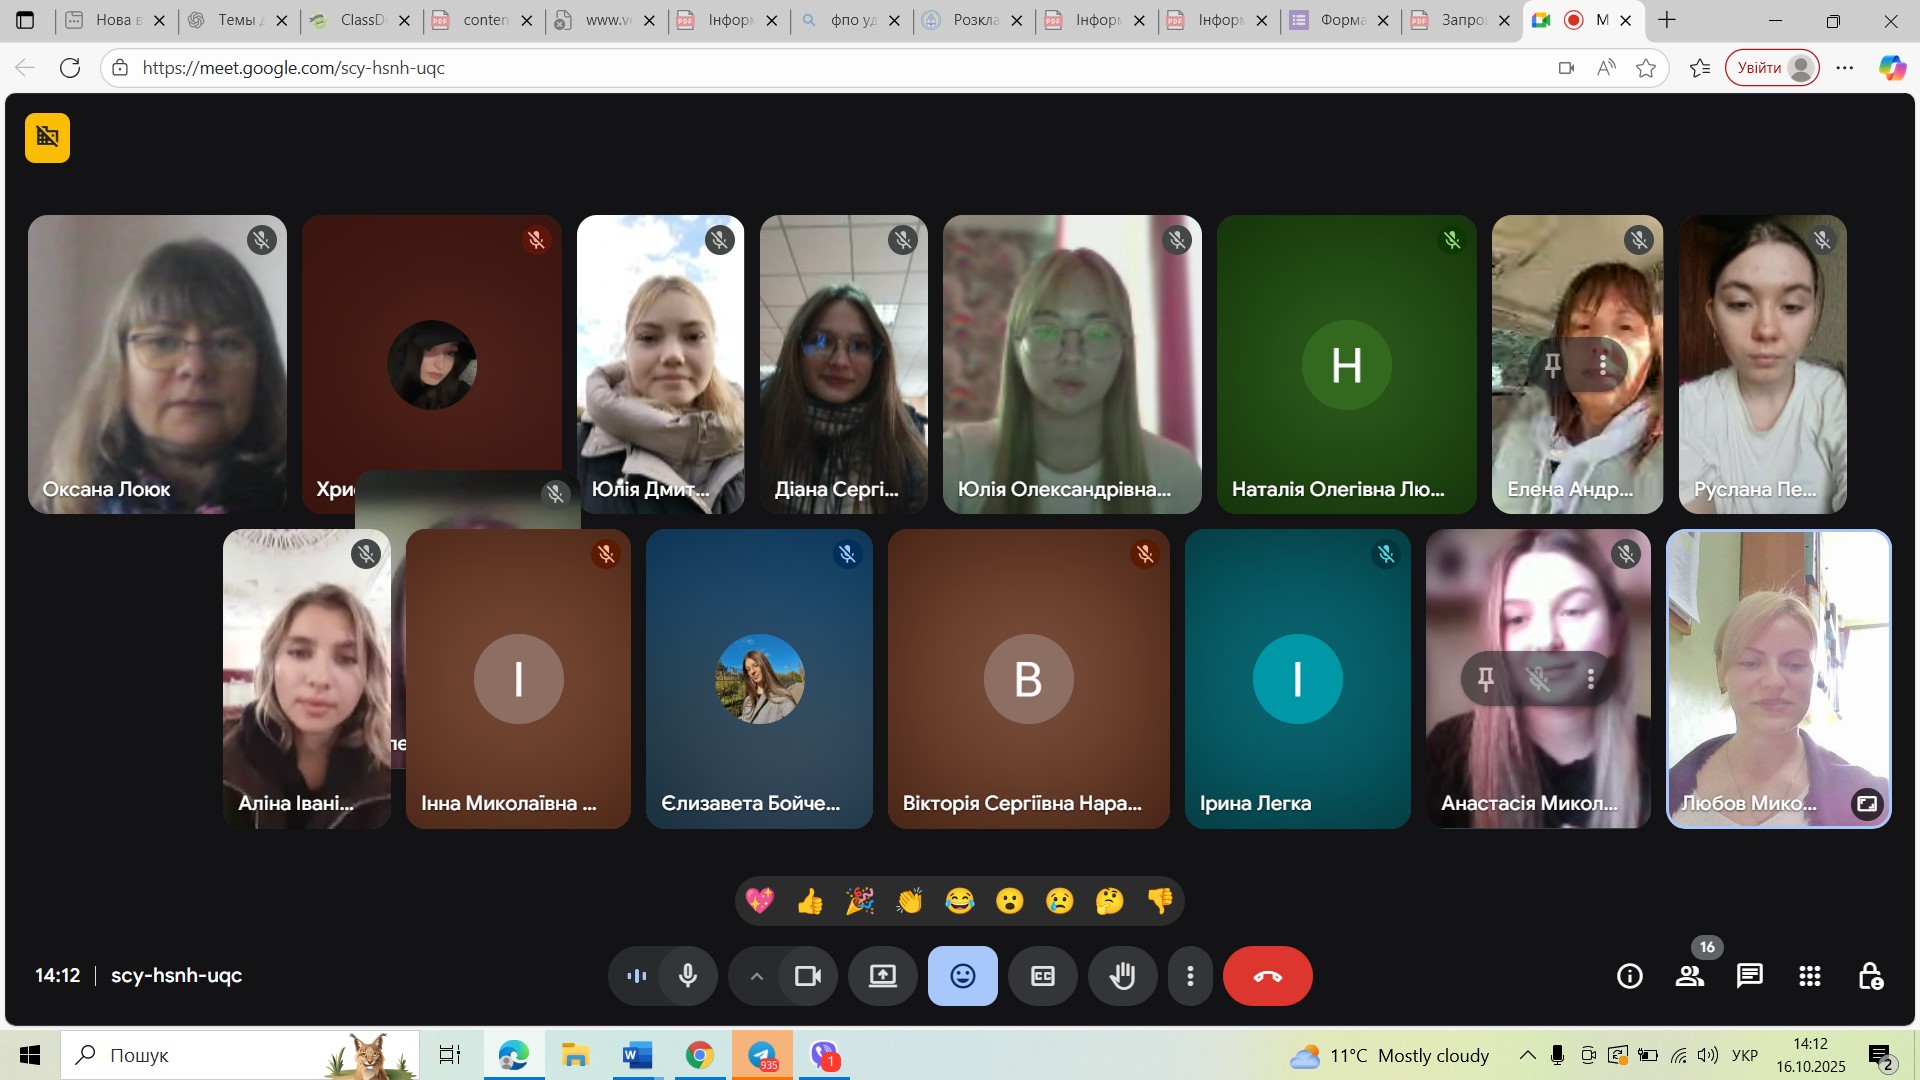Toggle the microphone on or off

[688, 976]
